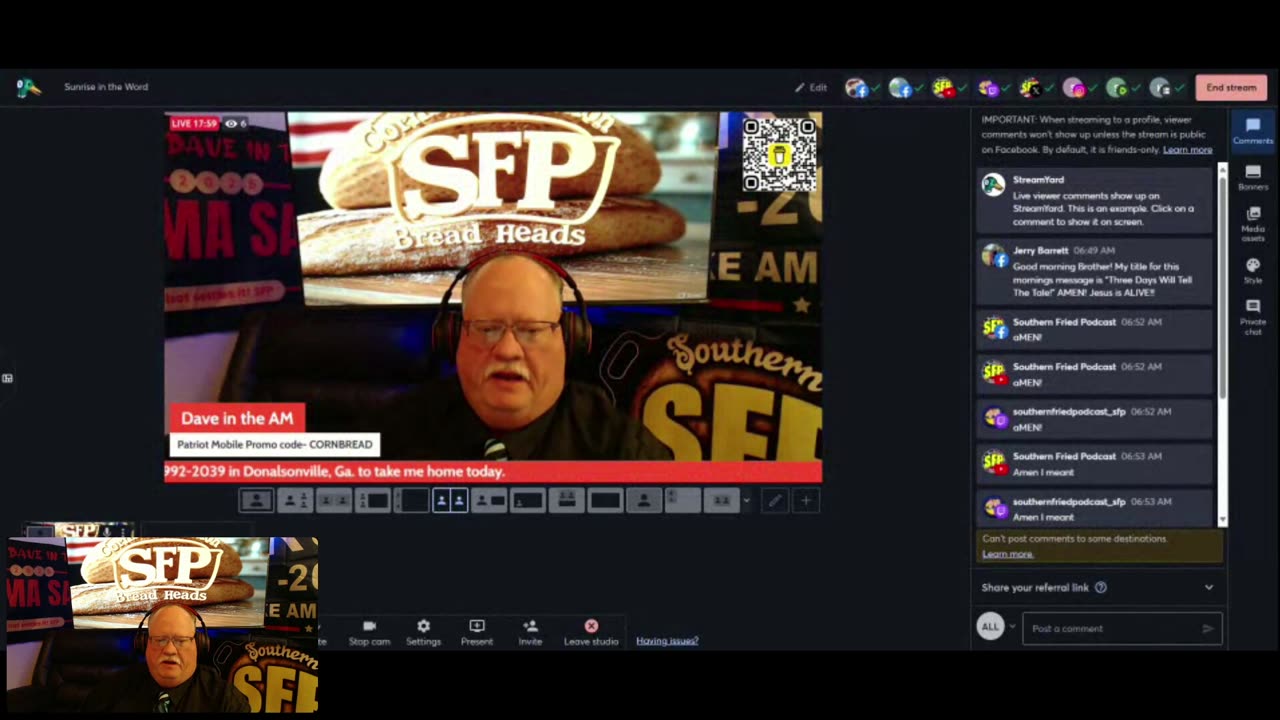This screenshot has height=720, width=1280.
Task: Click the Dave in the AM name banner
Action: 237,419
